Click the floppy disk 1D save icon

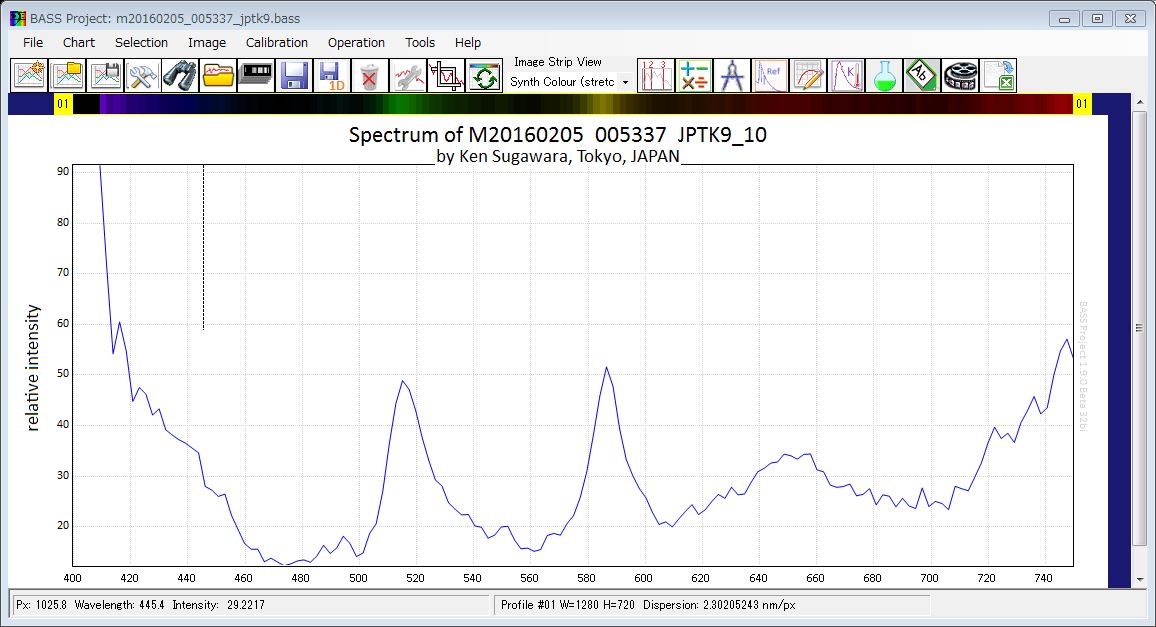332,75
